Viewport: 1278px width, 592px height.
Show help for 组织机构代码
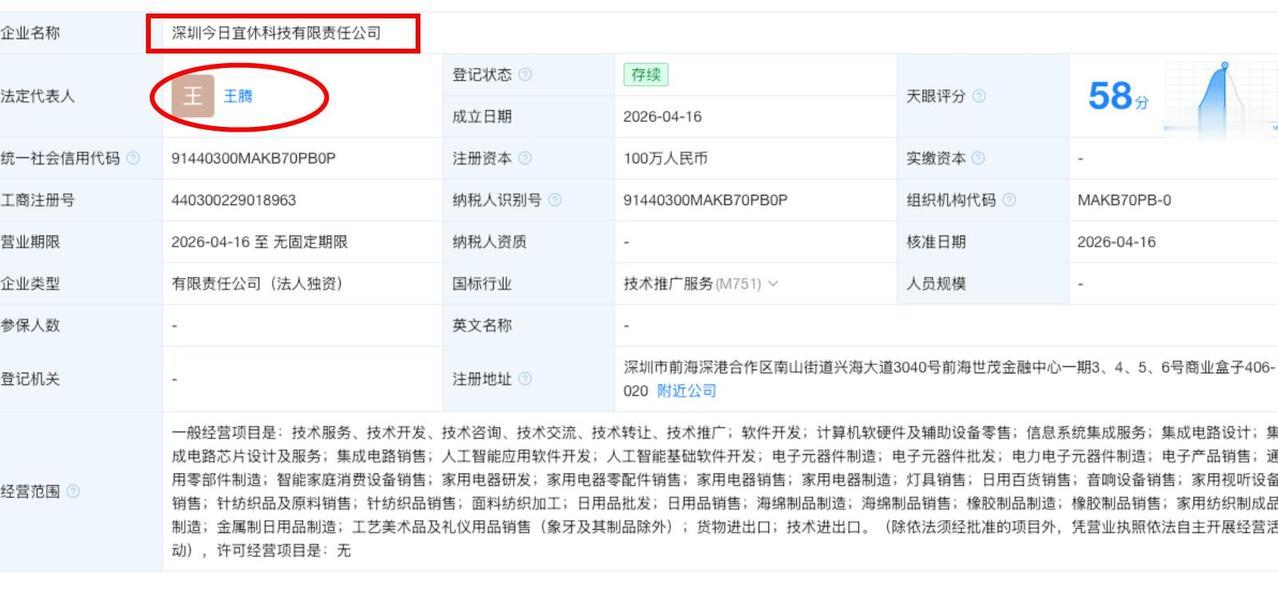tap(1009, 200)
